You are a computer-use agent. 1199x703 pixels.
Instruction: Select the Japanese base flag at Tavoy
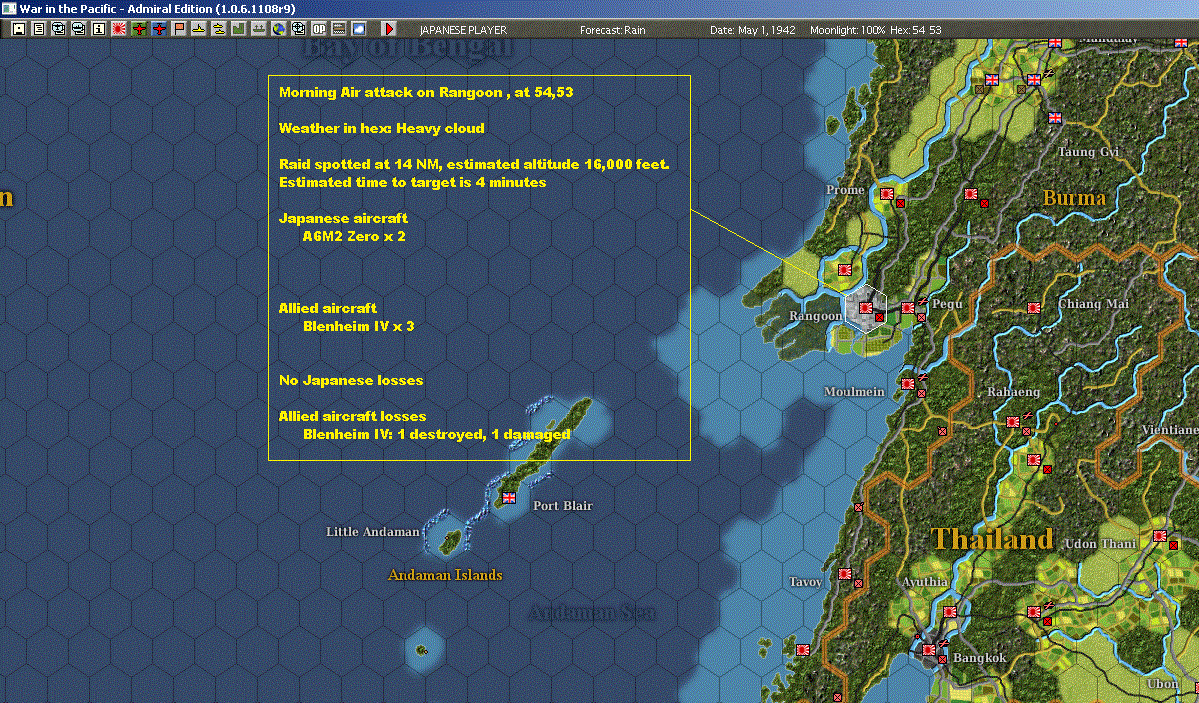[845, 574]
